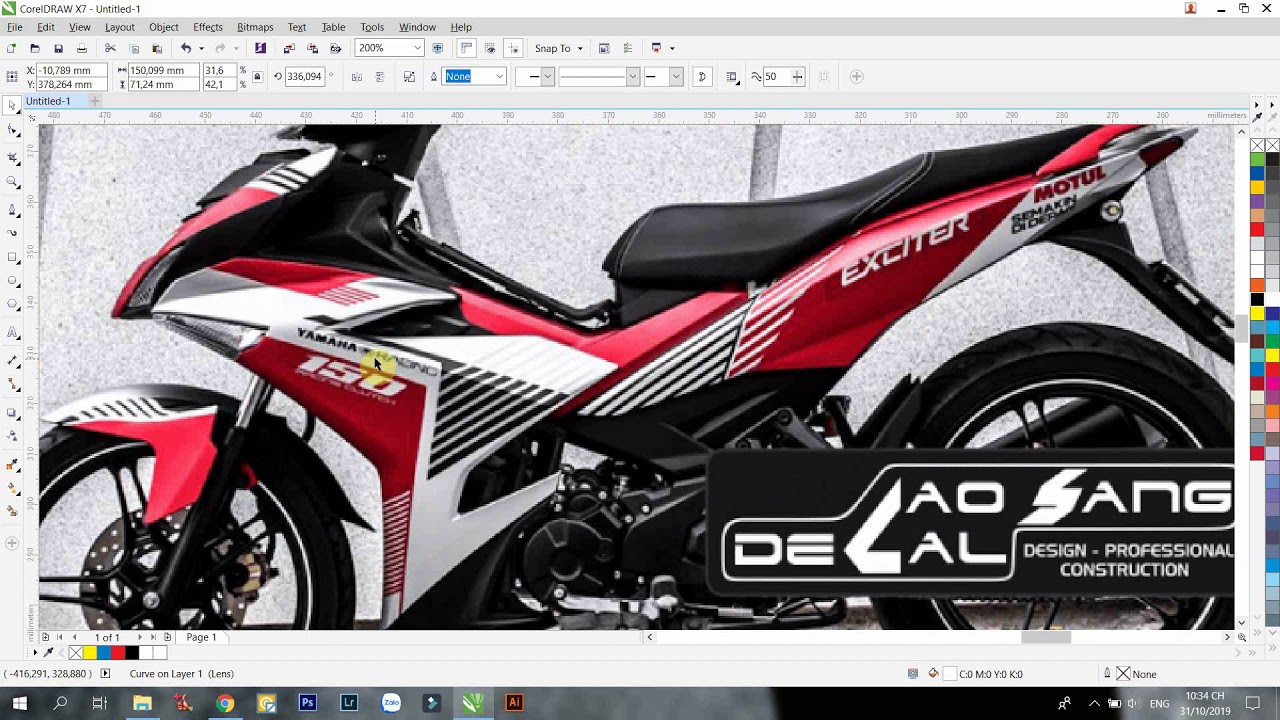Open Adobe Illustrator from the taskbar
The width and height of the screenshot is (1280, 720).
(514, 703)
